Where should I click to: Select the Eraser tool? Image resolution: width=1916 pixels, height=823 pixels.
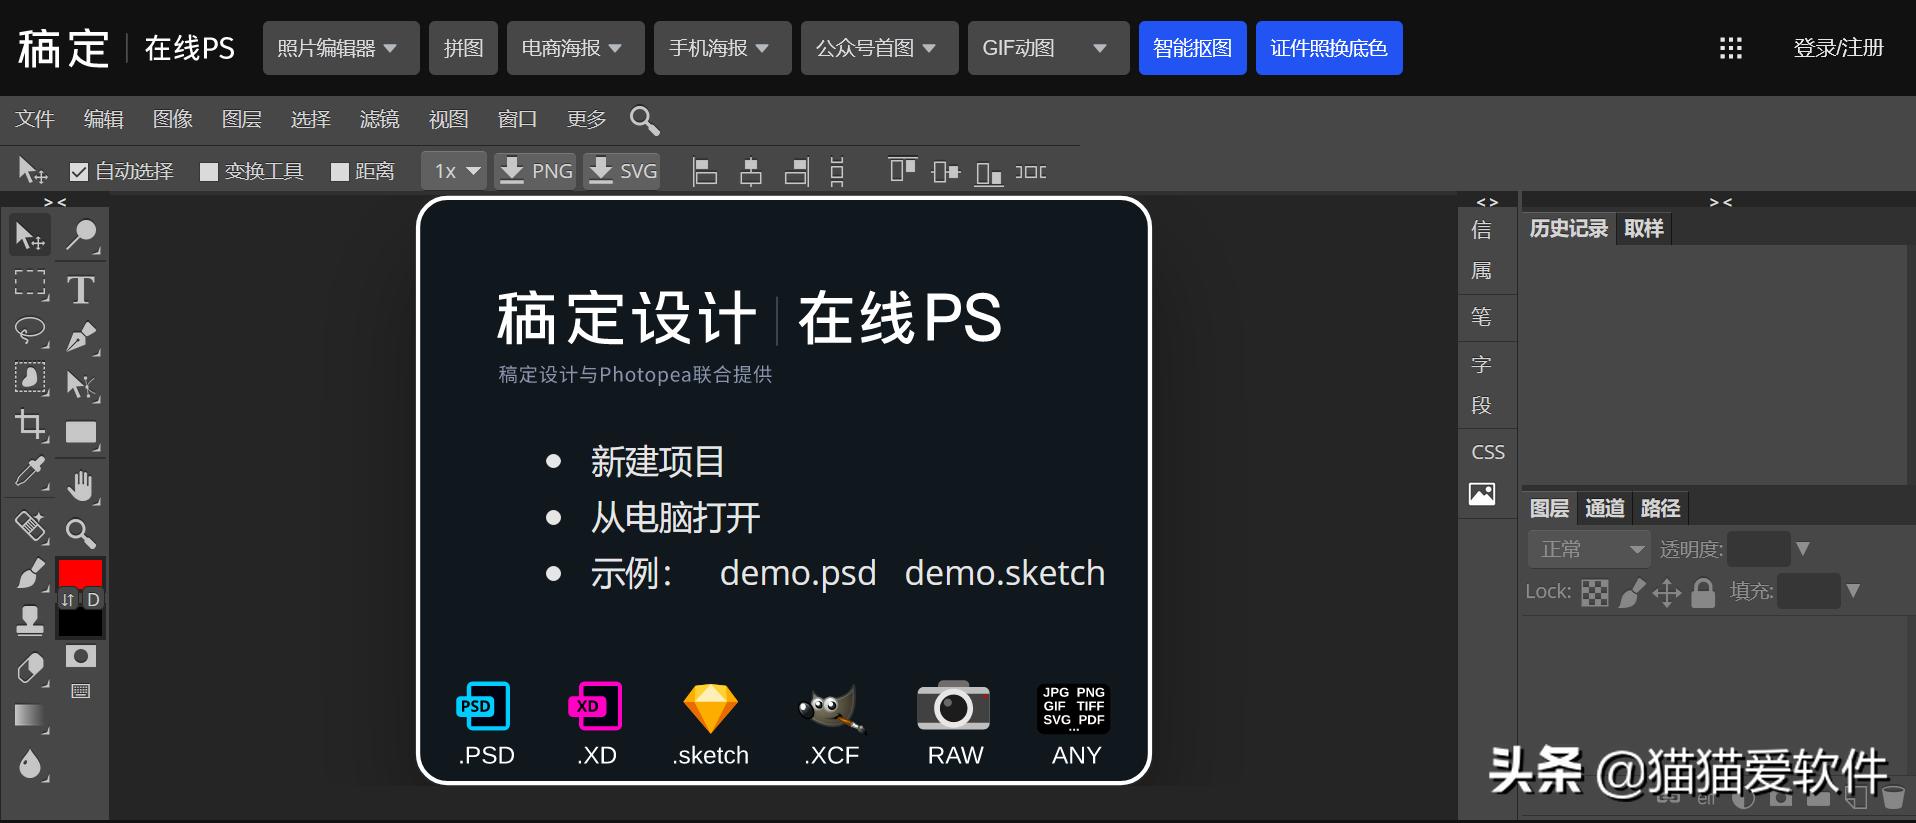[30, 668]
